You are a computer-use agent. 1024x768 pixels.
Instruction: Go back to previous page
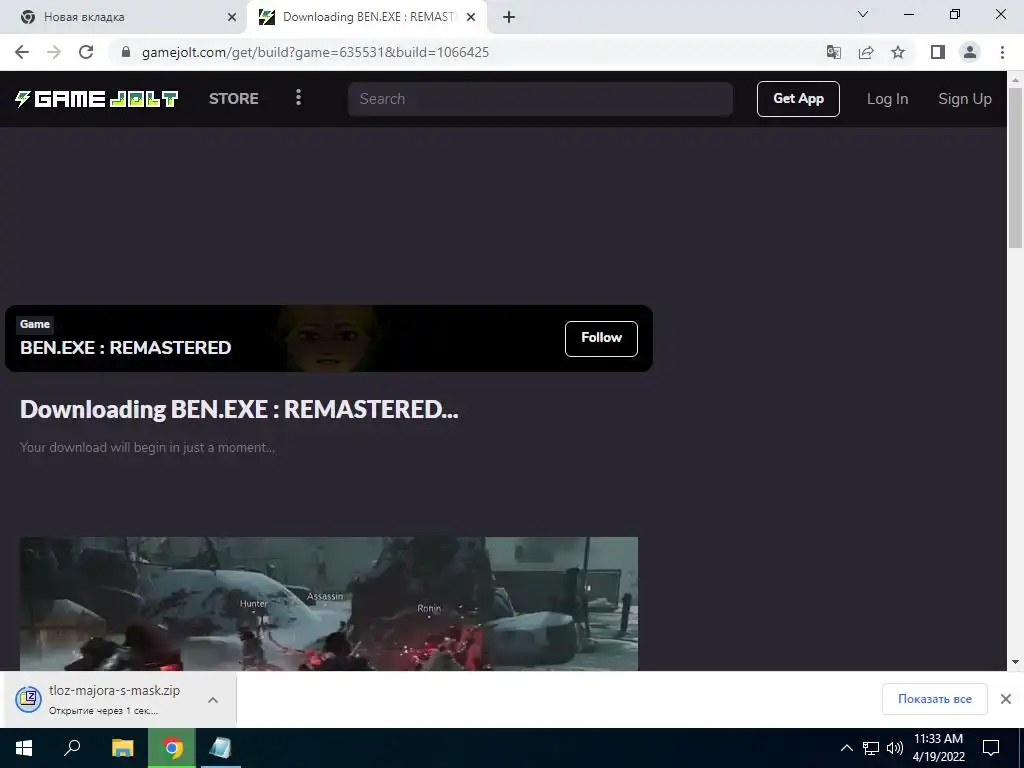tap(22, 52)
